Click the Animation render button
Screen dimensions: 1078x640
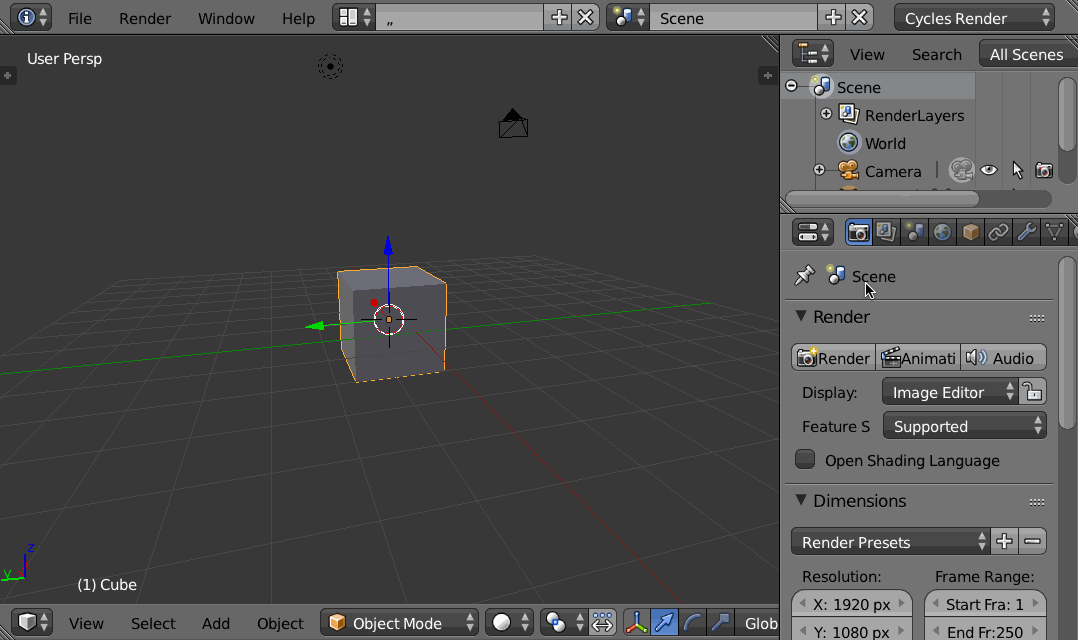point(918,357)
